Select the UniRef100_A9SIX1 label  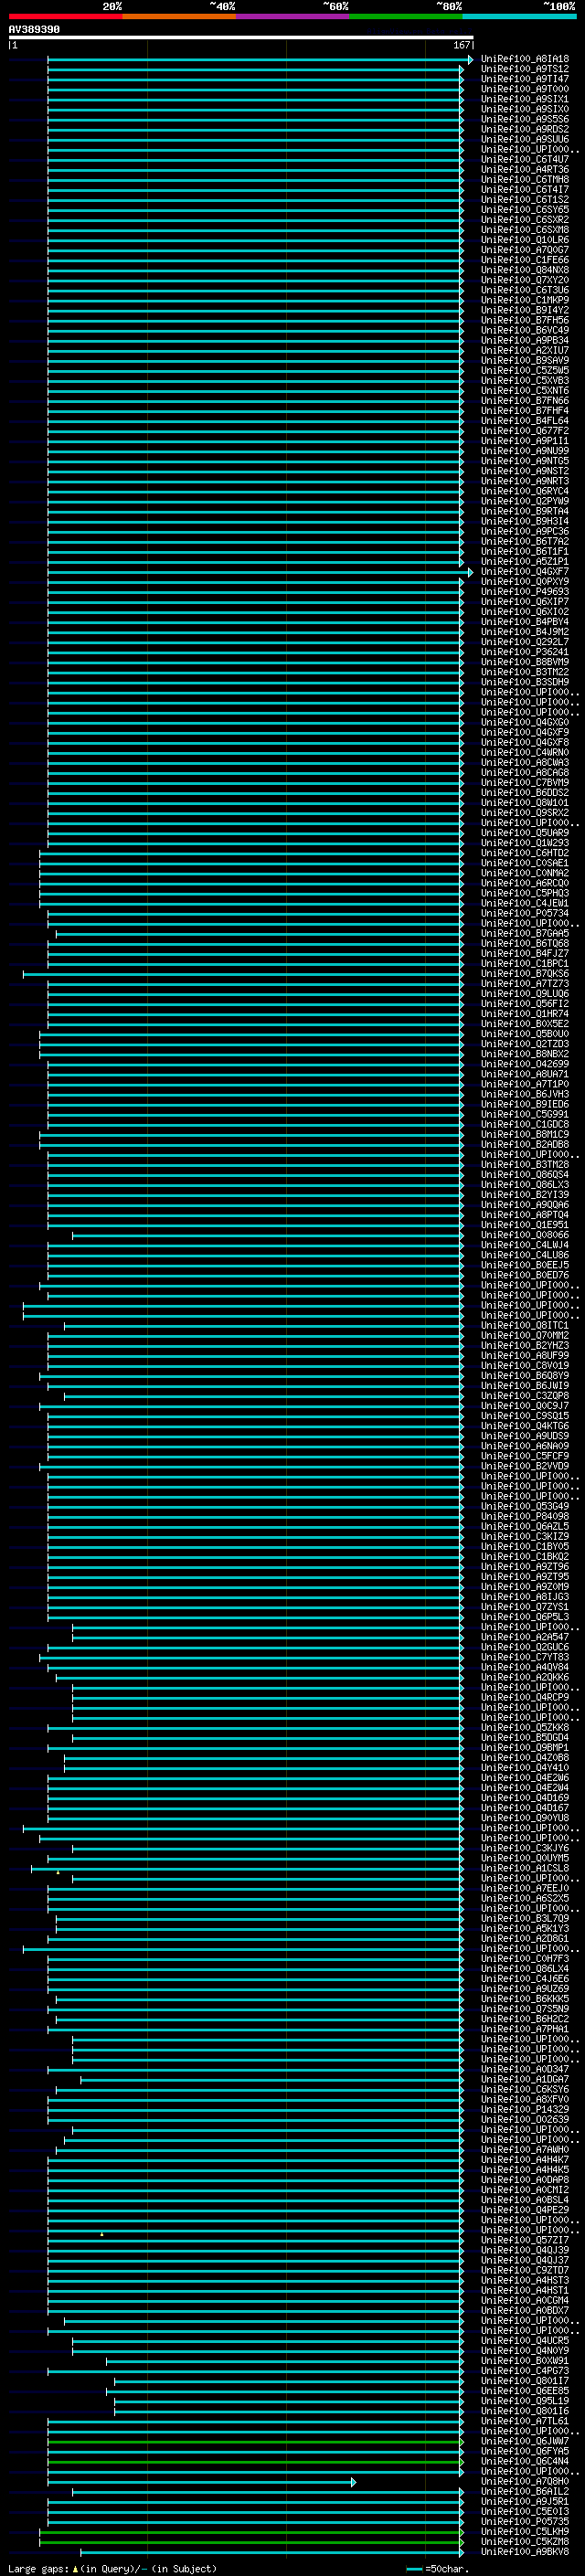tap(524, 99)
